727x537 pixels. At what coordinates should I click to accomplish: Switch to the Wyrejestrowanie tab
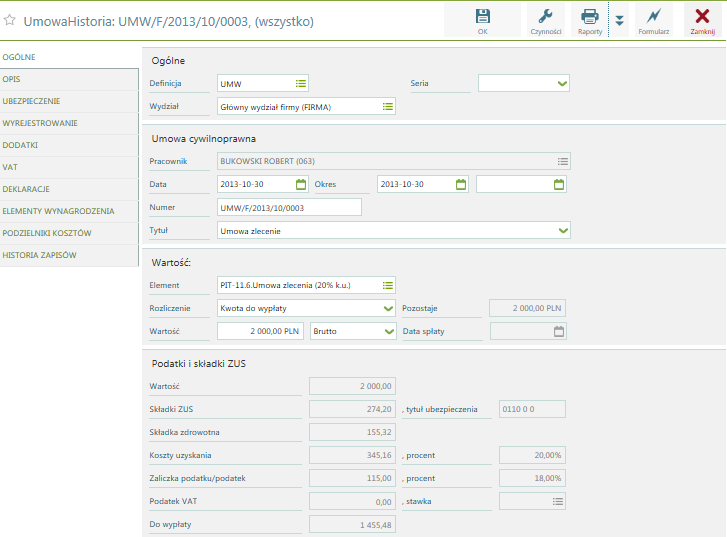(x=70, y=123)
